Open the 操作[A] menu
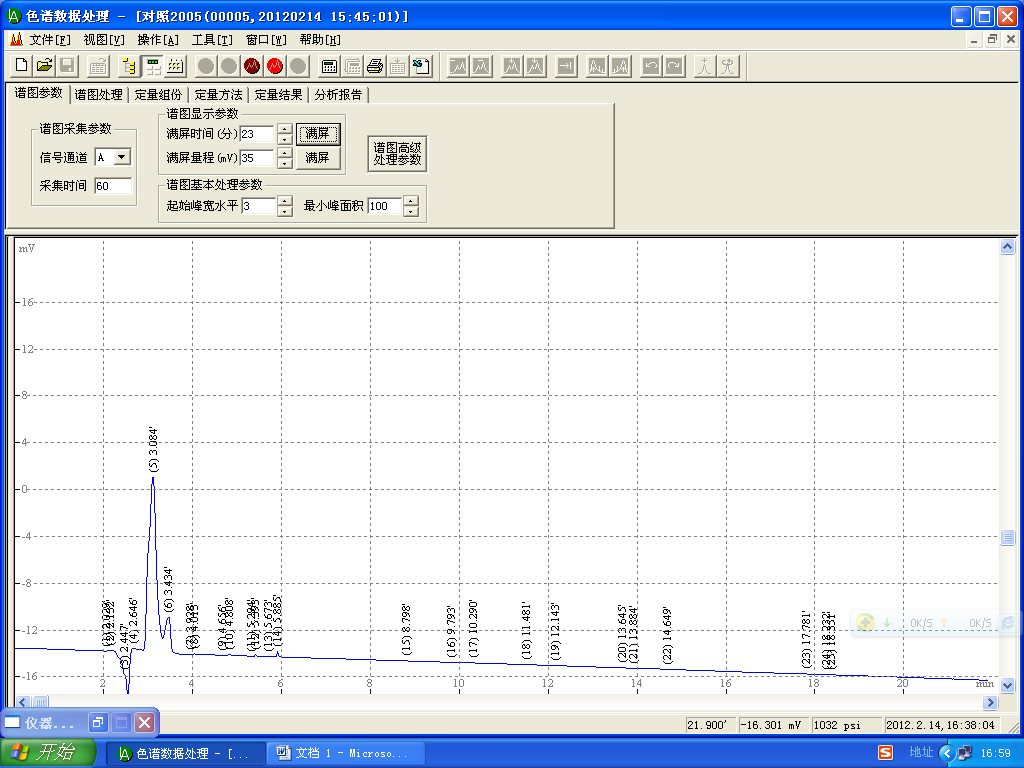1024x768 pixels. (158, 40)
